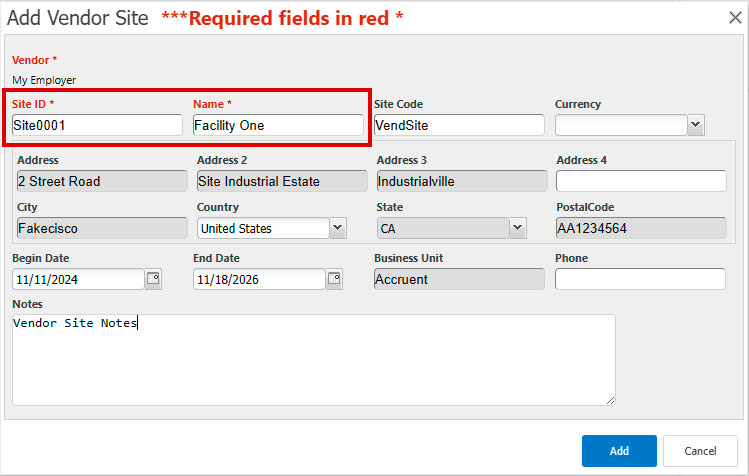Click the 'Add Vendor Site' title text
Image resolution: width=749 pixels, height=476 pixels.
click(x=78, y=18)
